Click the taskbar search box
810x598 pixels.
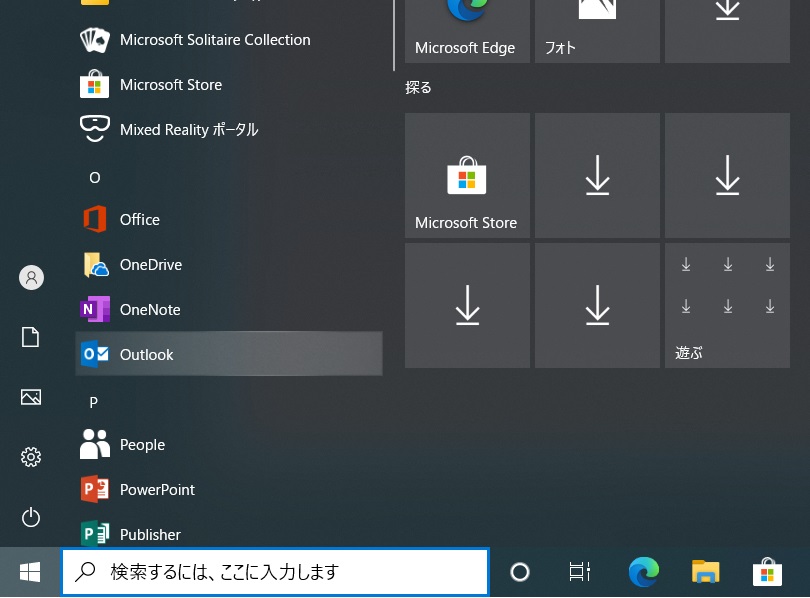pyautogui.click(x=275, y=572)
